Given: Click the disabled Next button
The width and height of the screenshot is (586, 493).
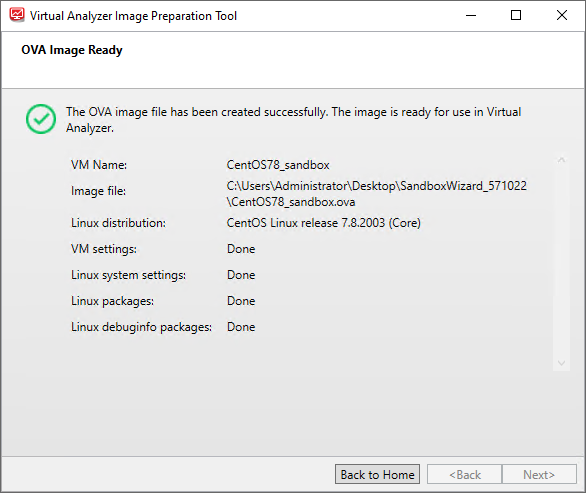Looking at the screenshot, I should point(539,474).
